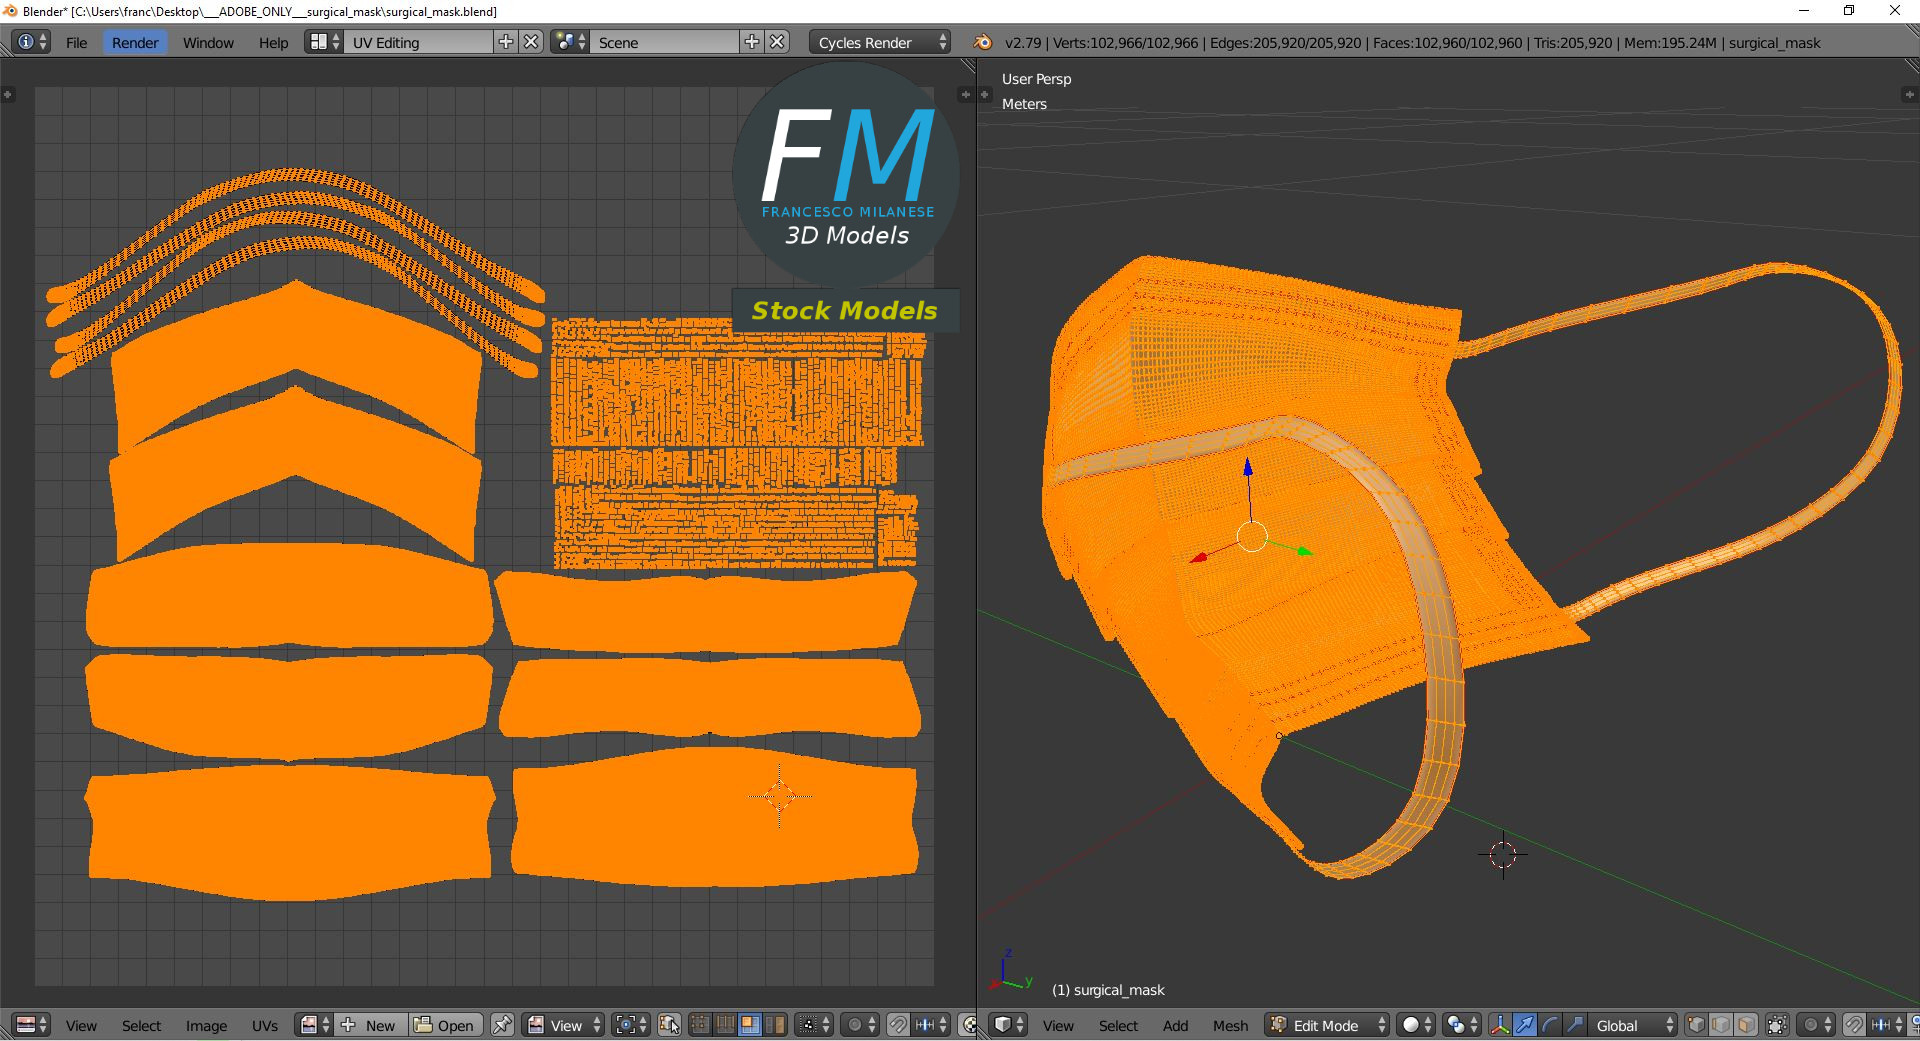Select UV vertex selection mode
This screenshot has height=1041, width=1920.
(700, 1025)
